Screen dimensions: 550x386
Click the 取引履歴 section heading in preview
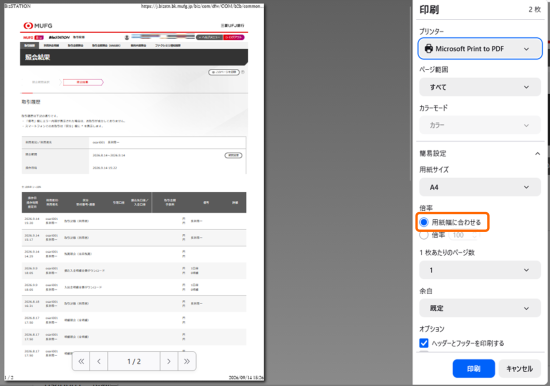[x=31, y=102]
